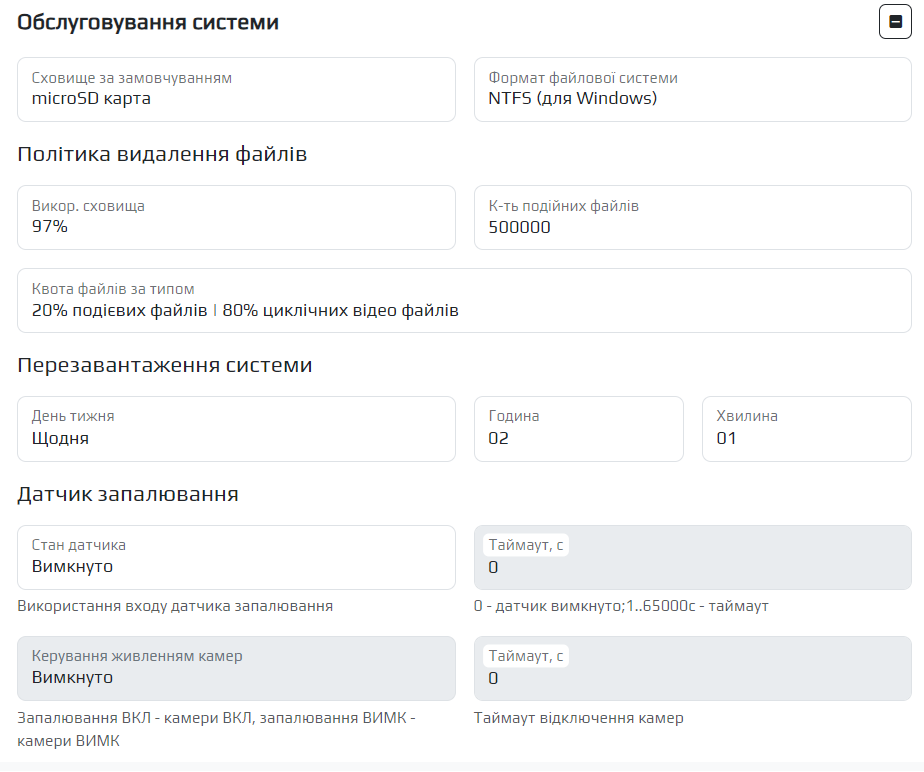Open the День тижня dropdown
This screenshot has width=924, height=772.
point(236,429)
